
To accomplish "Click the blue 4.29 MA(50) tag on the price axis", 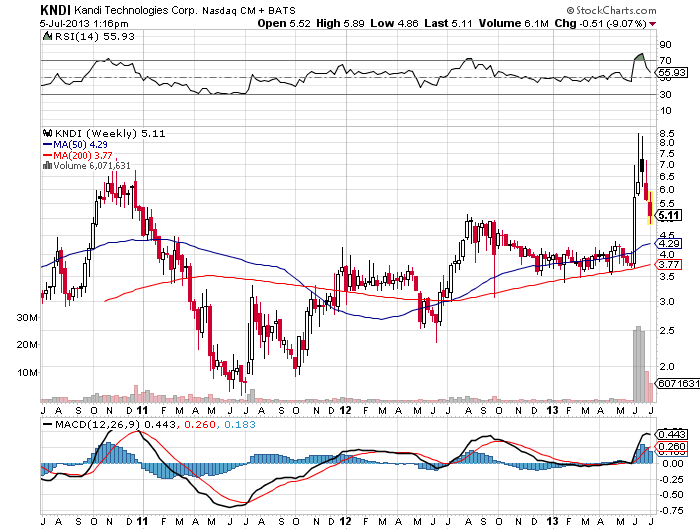I will tap(668, 243).
